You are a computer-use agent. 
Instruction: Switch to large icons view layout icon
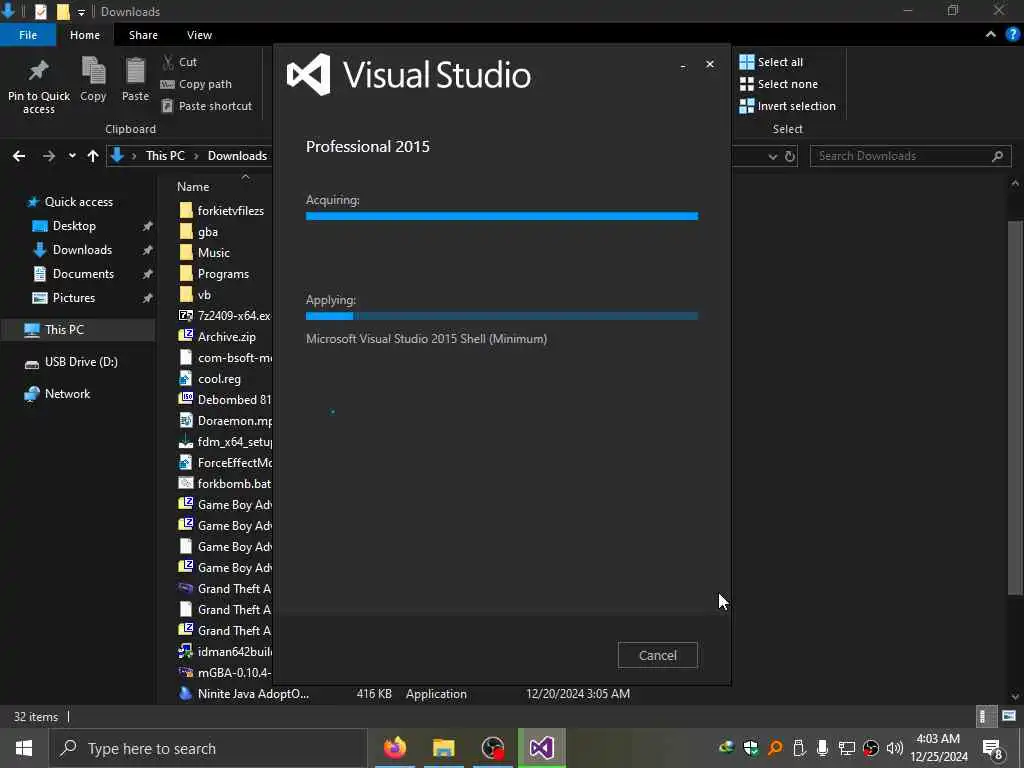coord(1009,716)
